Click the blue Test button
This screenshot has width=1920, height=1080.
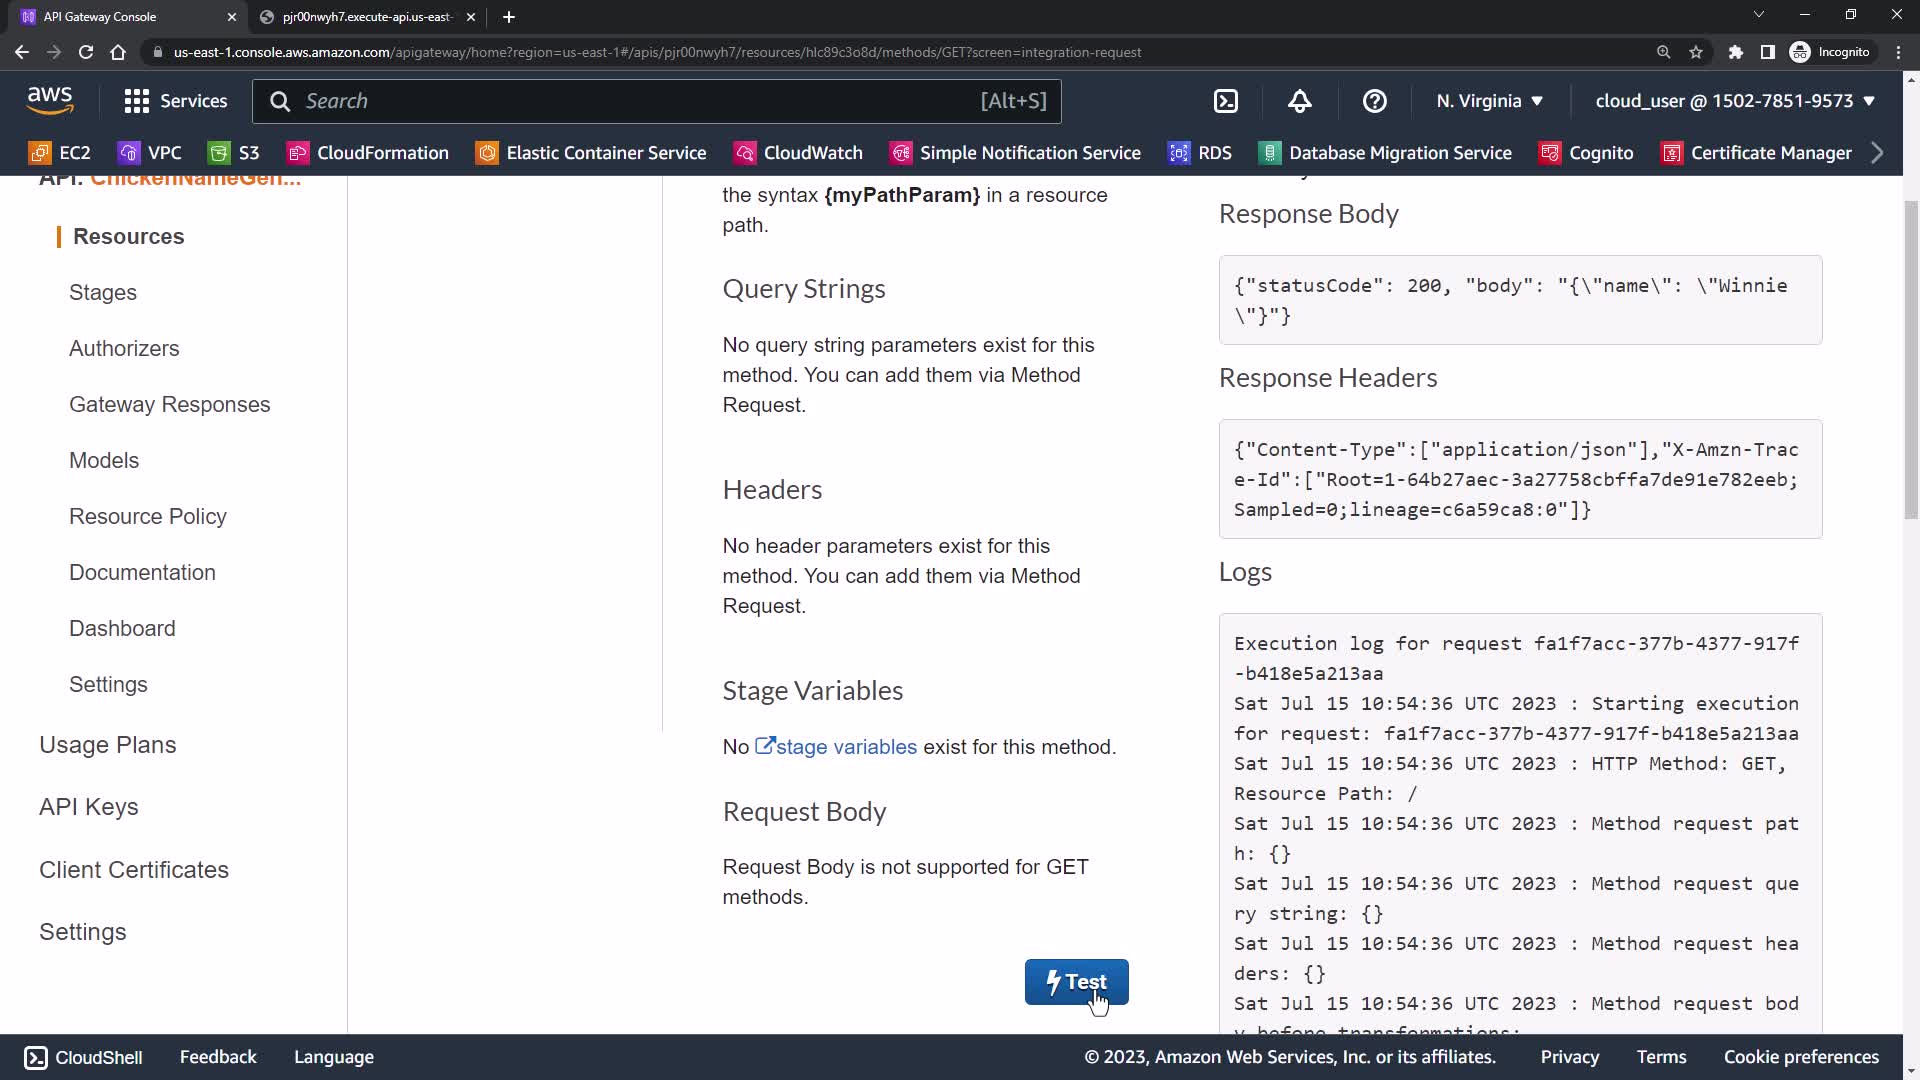1076,982
